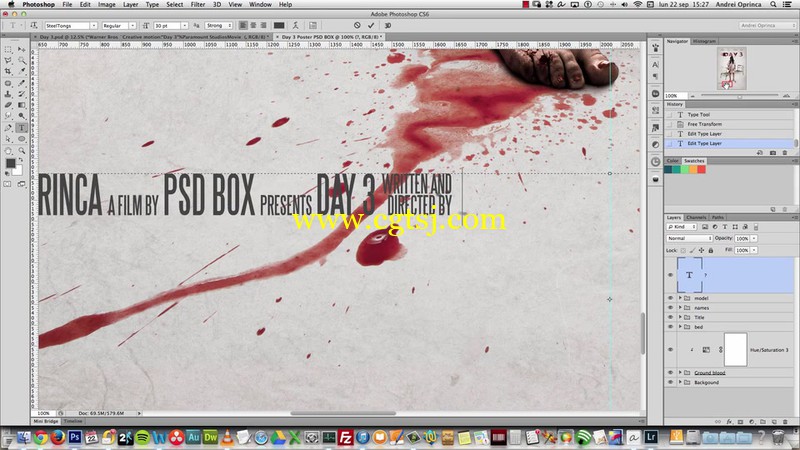The image size is (800, 450).
Task: Hide the names layer group
Action: coord(670,308)
